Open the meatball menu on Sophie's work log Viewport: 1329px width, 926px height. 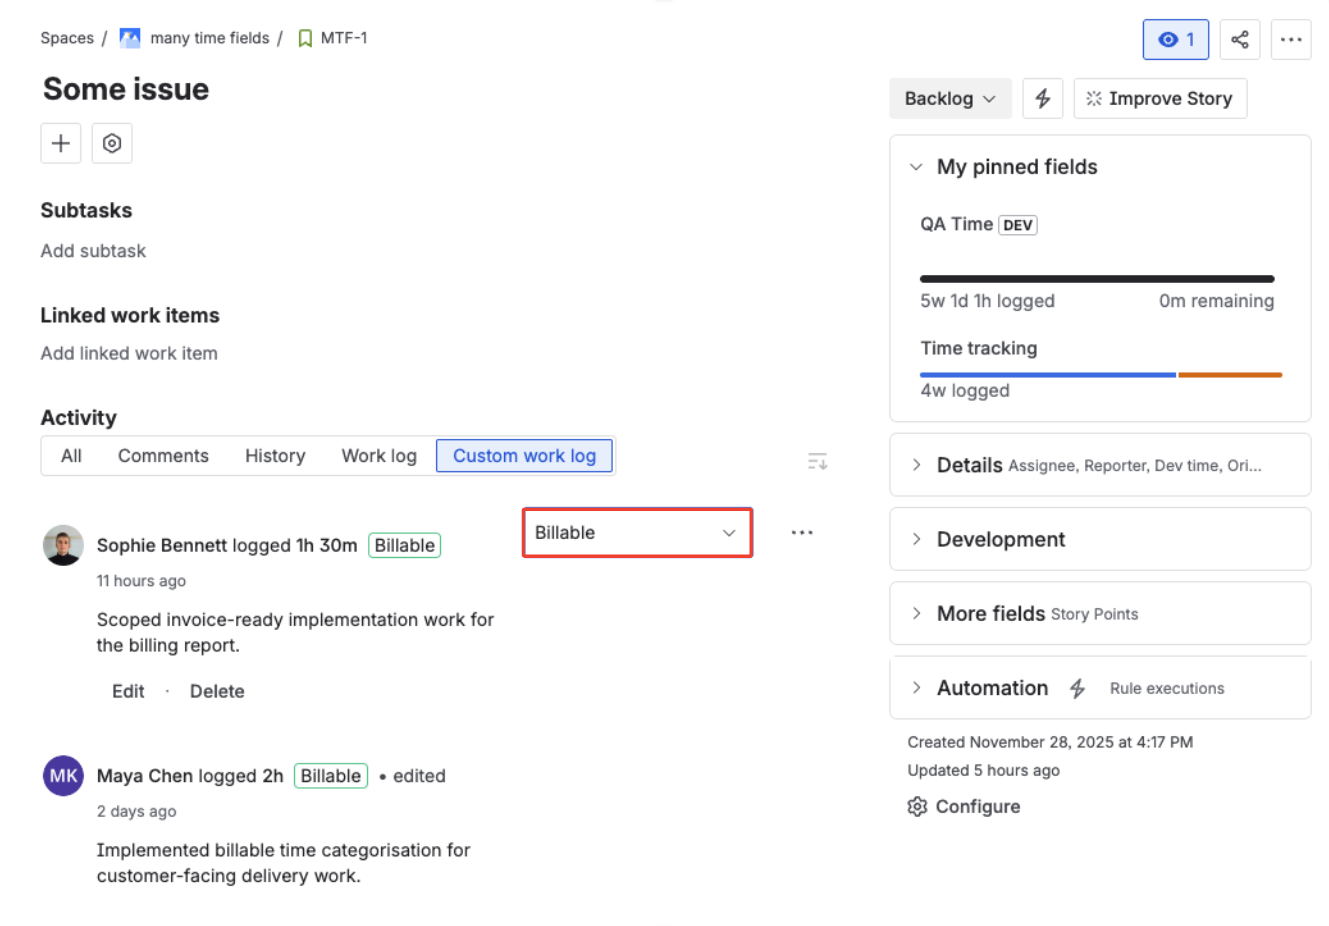802,532
